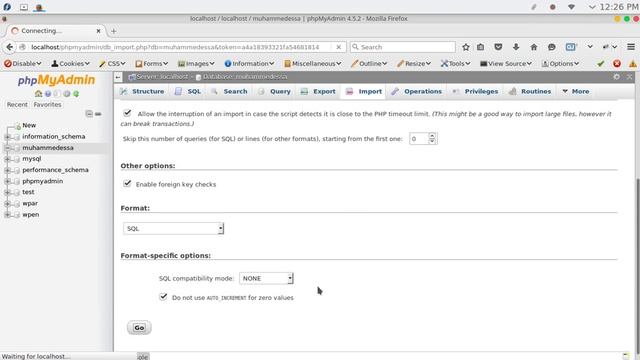Screen dimensions: 640x360
Task: Increase the skip queries number stepper
Action: [432, 136]
